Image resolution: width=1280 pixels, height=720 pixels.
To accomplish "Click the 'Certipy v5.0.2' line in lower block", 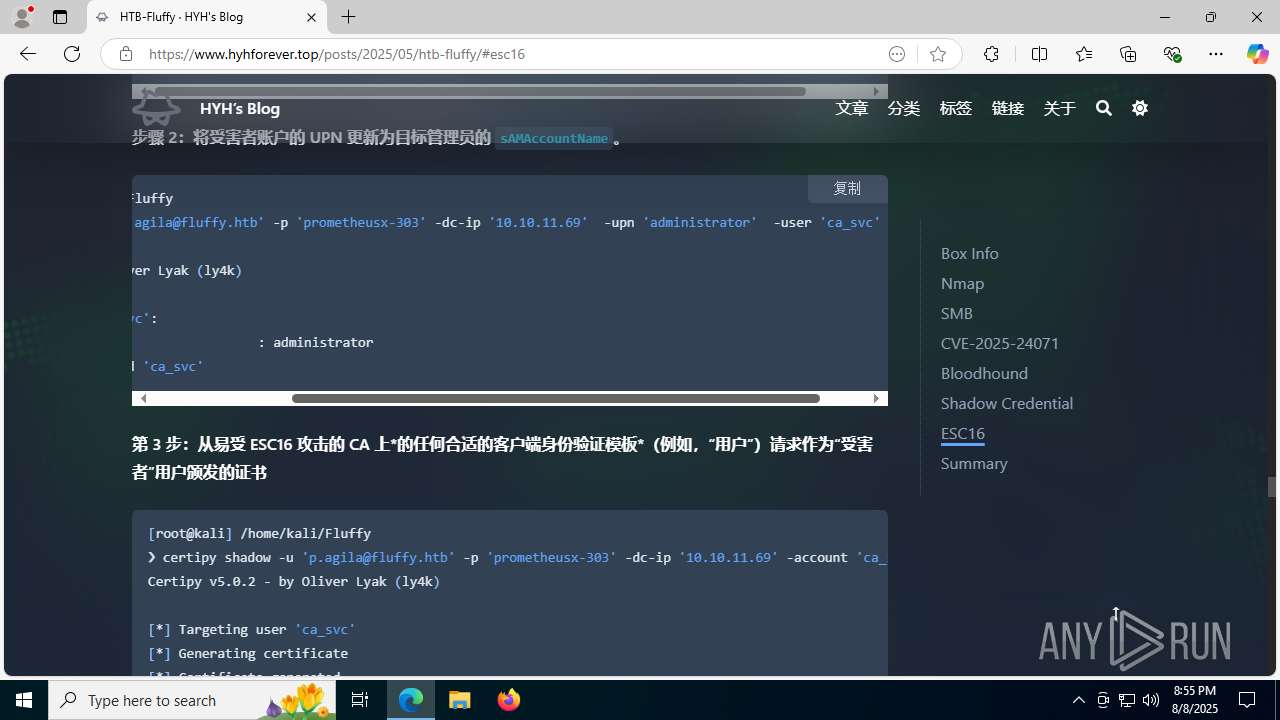I will point(293,581).
